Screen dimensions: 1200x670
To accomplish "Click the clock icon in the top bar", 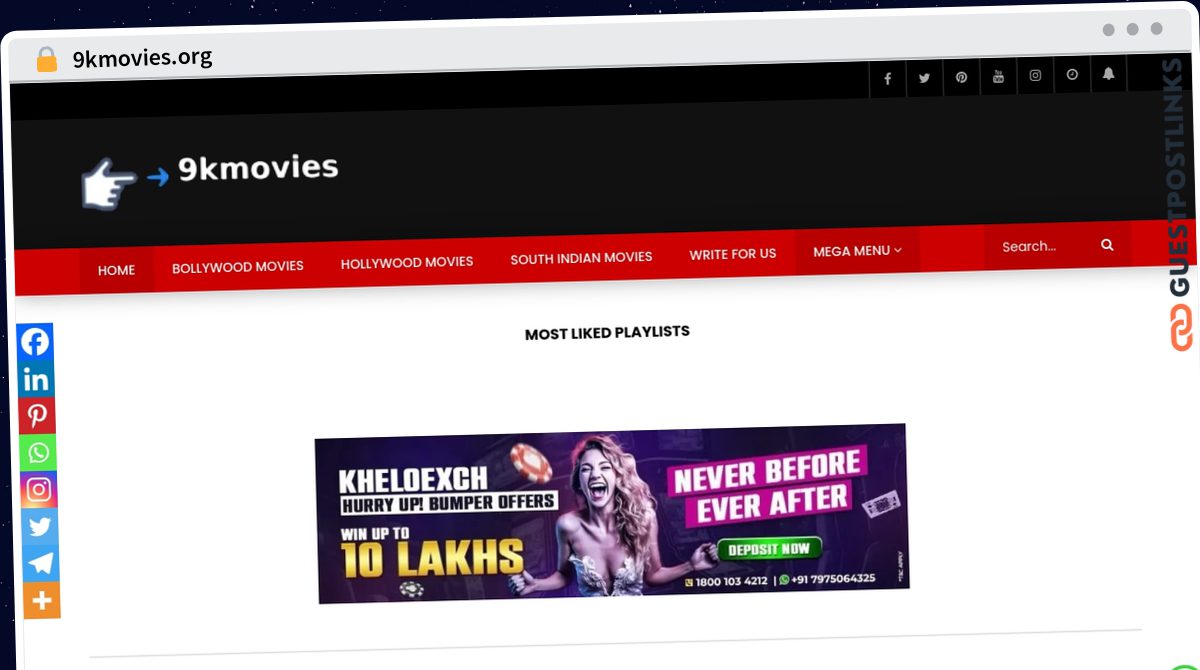I will pyautogui.click(x=1072, y=75).
